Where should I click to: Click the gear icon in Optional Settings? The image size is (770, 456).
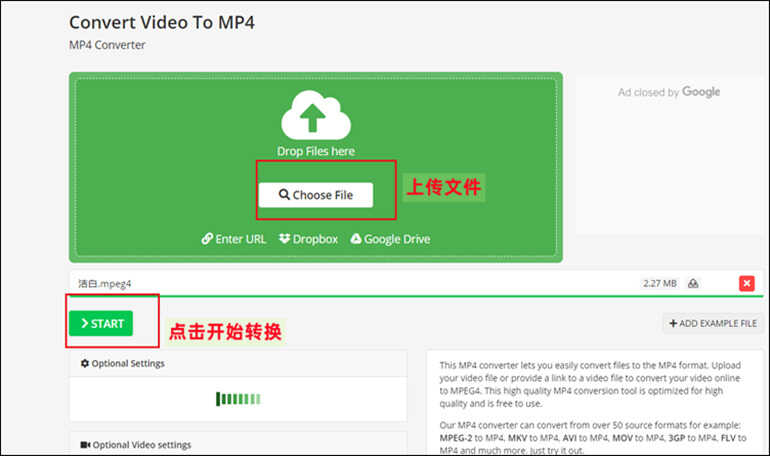(84, 363)
